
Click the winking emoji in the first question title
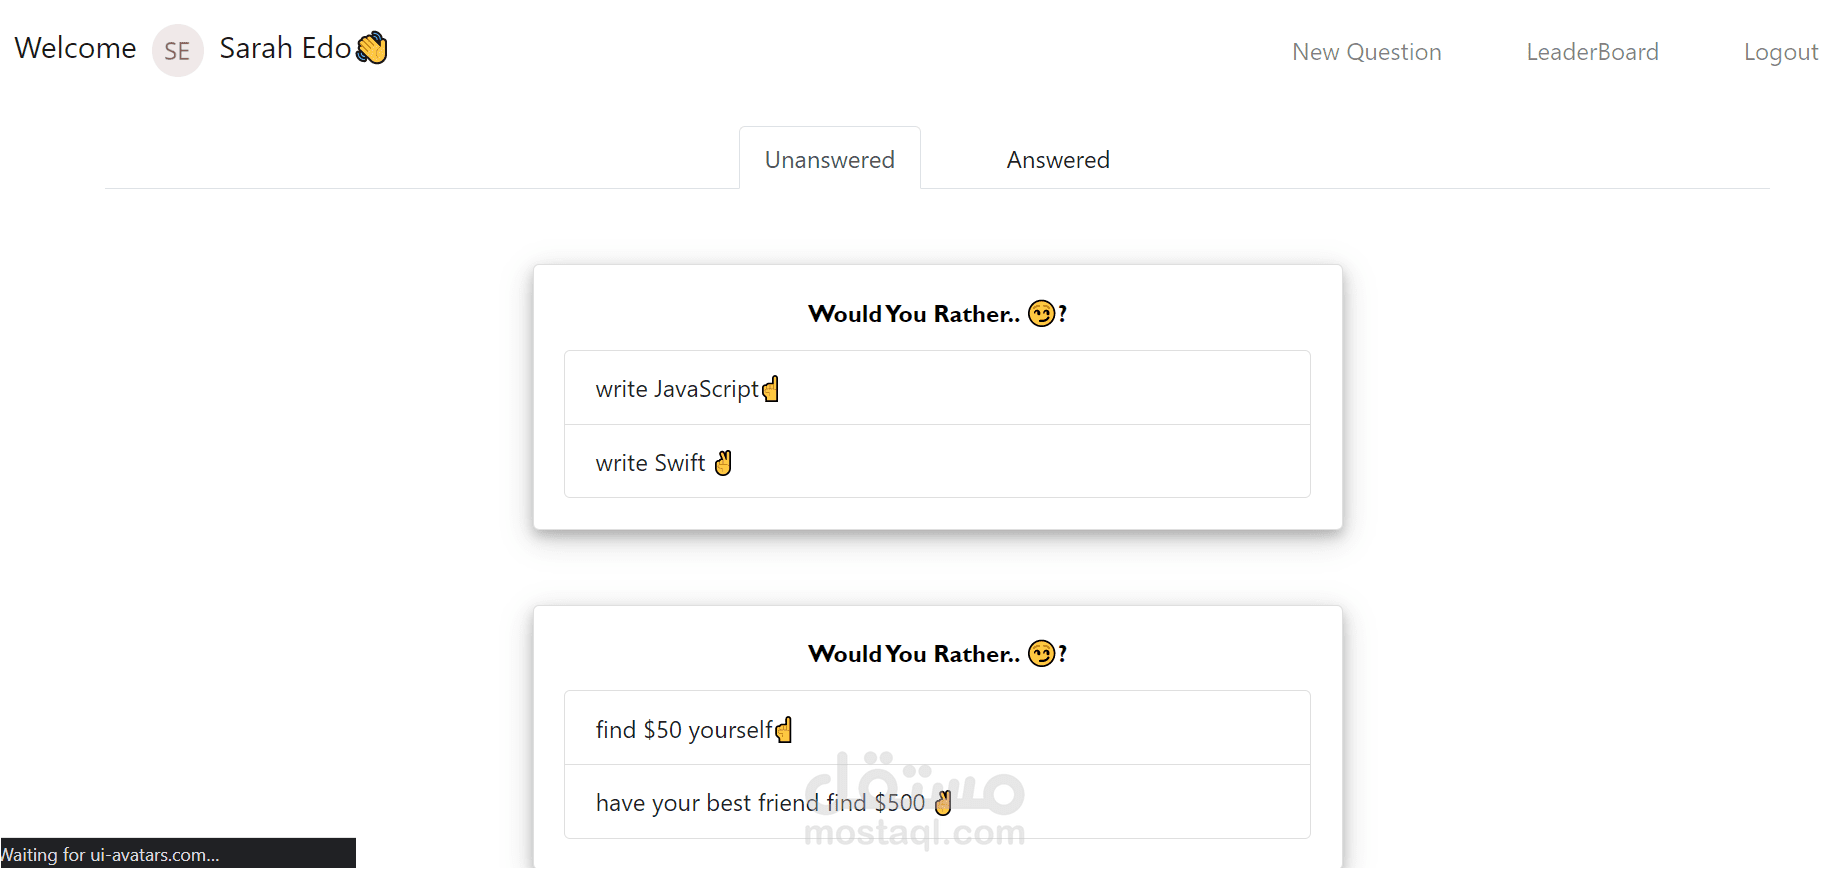[1041, 312]
